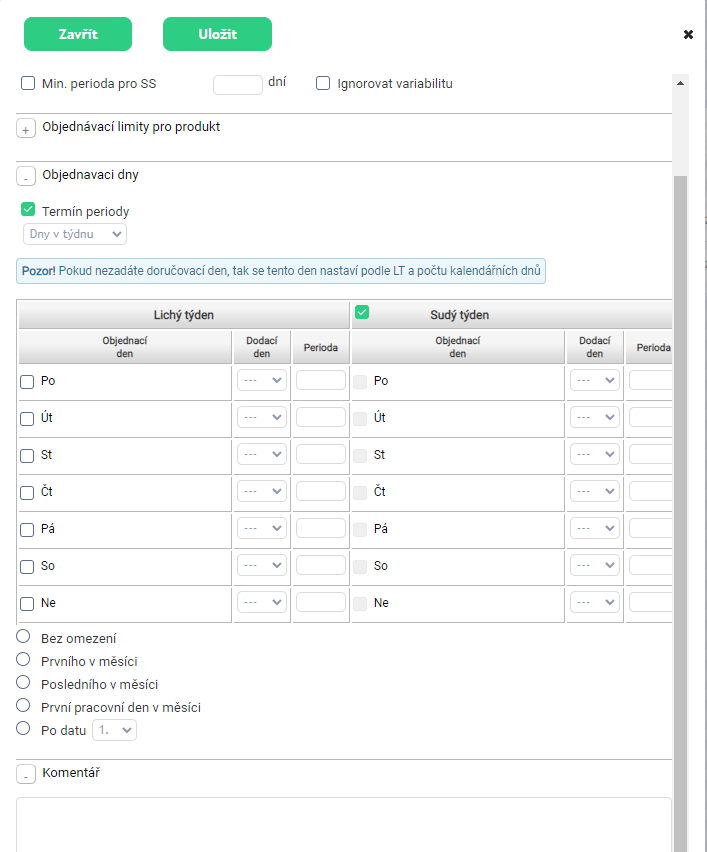Check Po in Lichý týden column
Viewport: 707px width, 852px height.
coord(28,381)
